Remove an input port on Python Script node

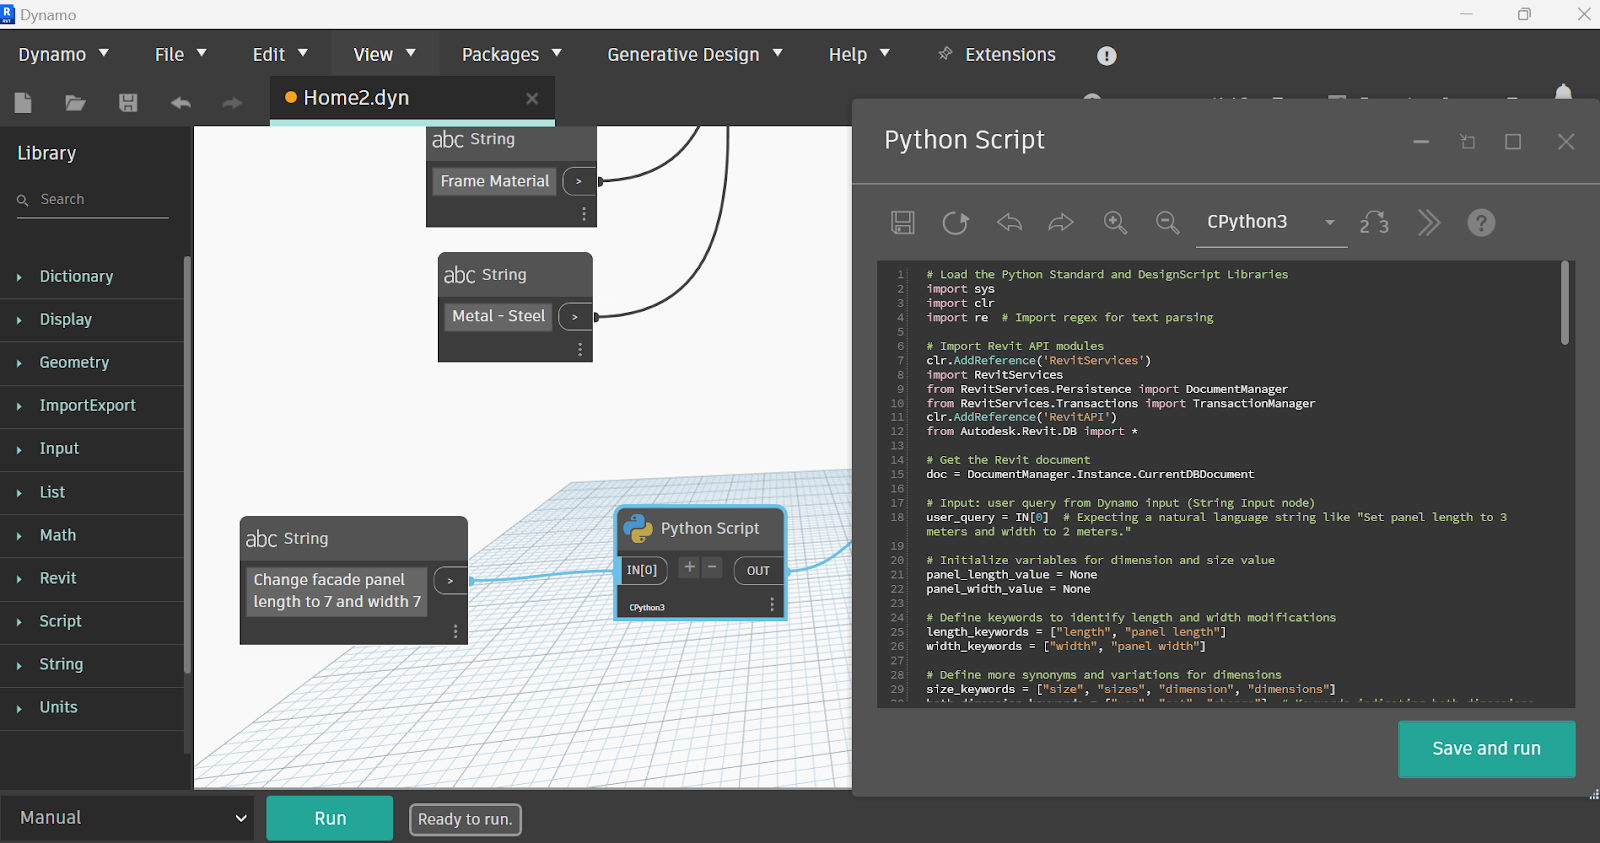click(712, 567)
